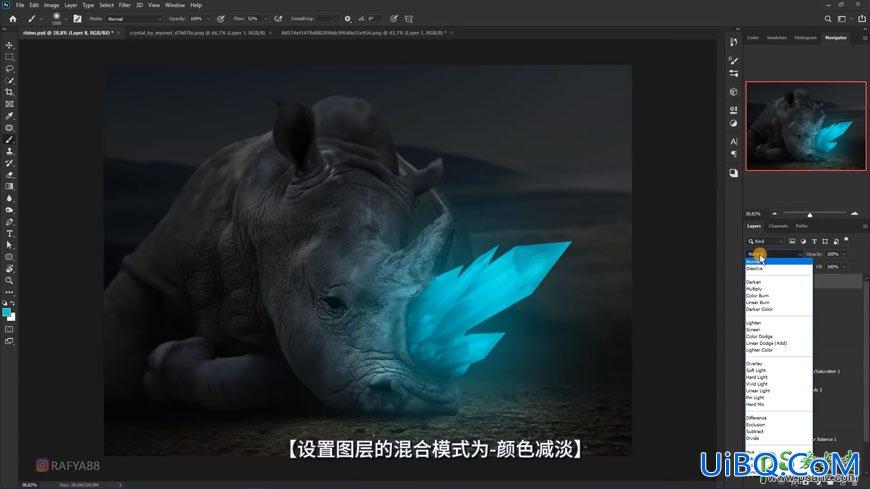Select the Lasso tool
This screenshot has height=489, width=870.
pos(9,68)
